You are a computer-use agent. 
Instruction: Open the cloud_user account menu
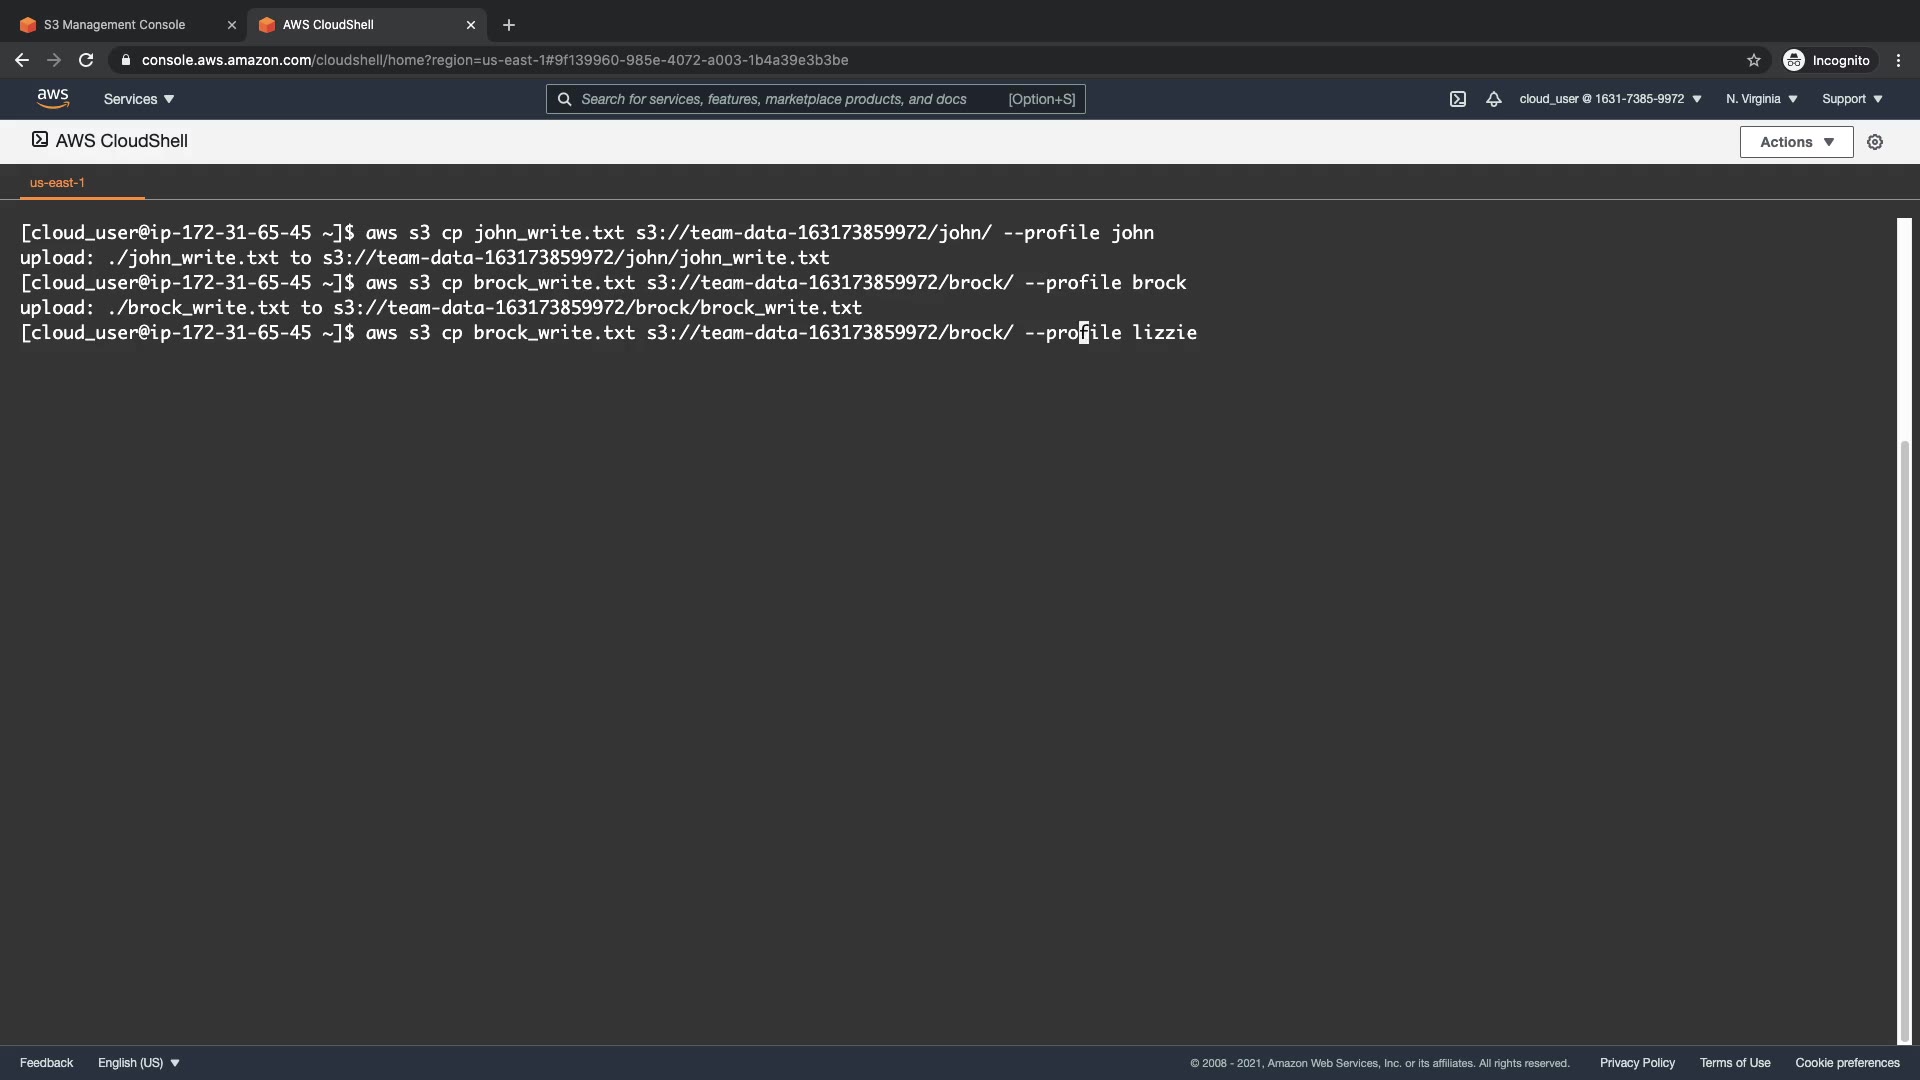(x=1610, y=99)
